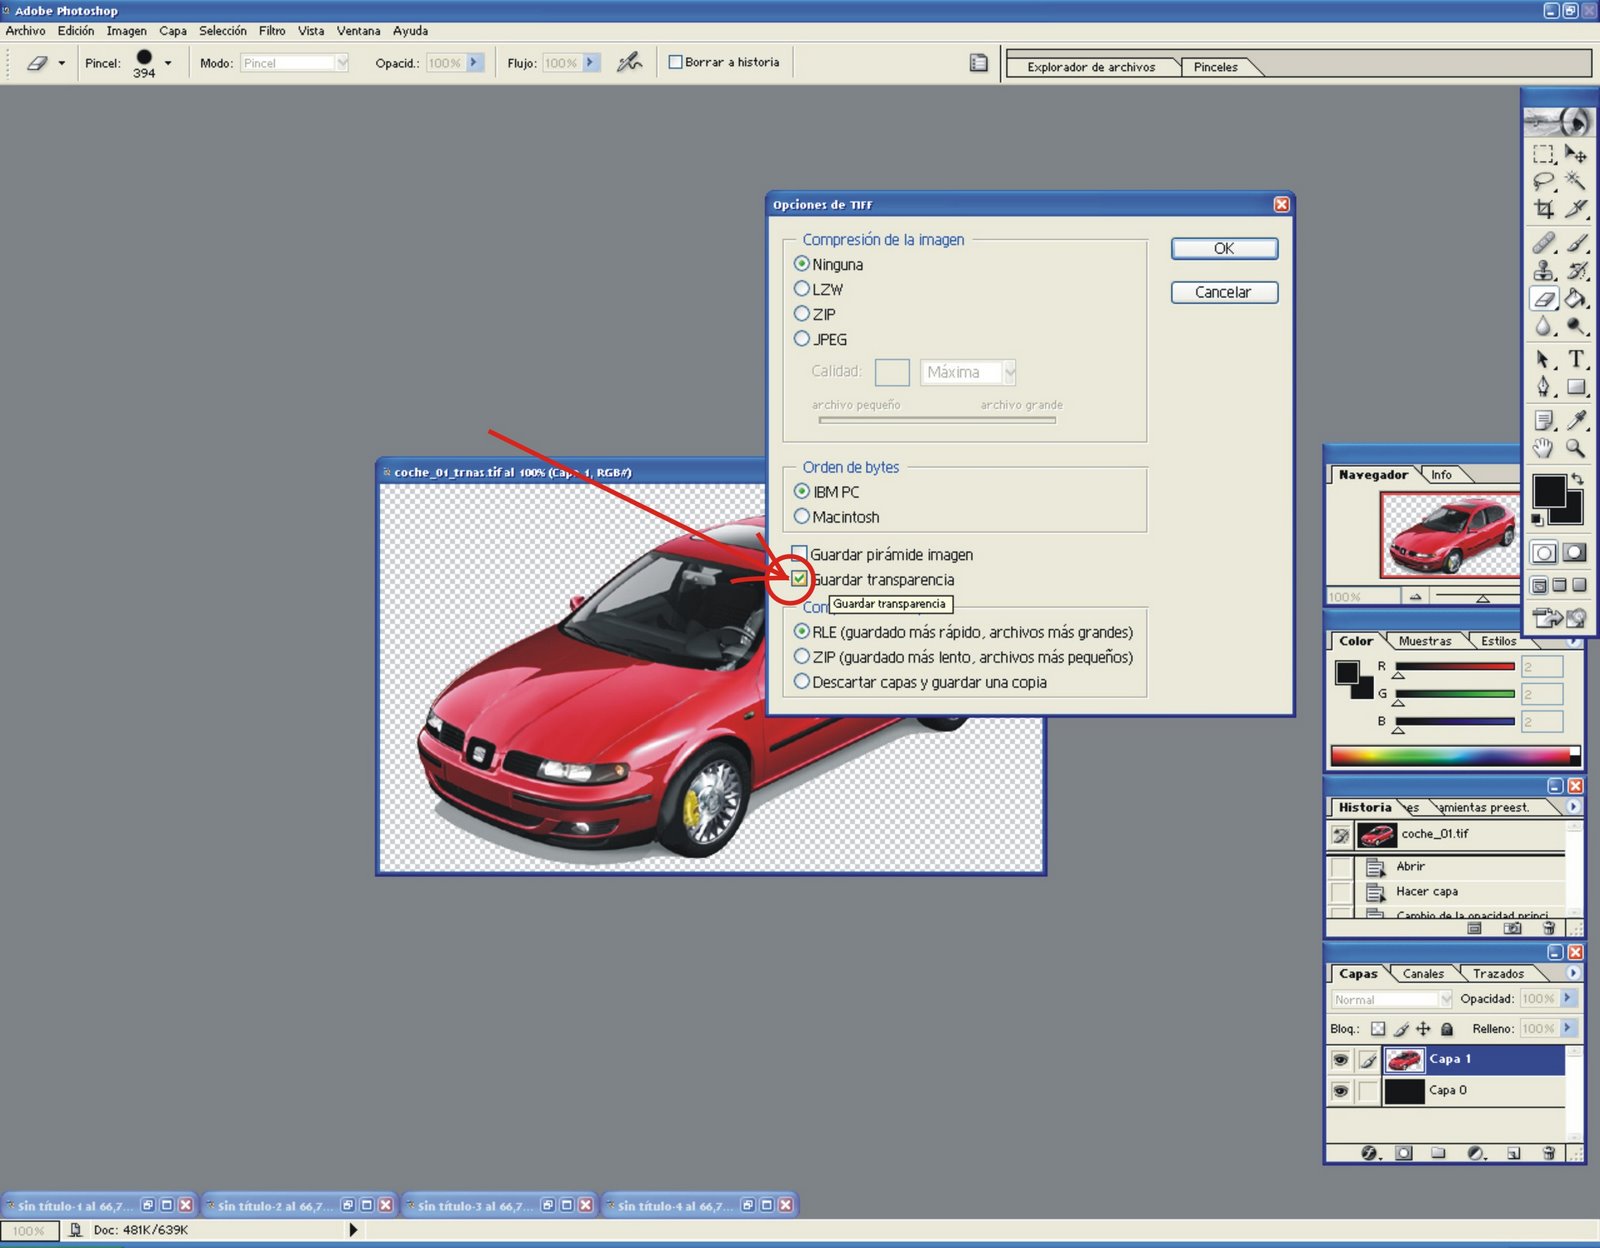Choose the Hand tool

(x=1544, y=448)
